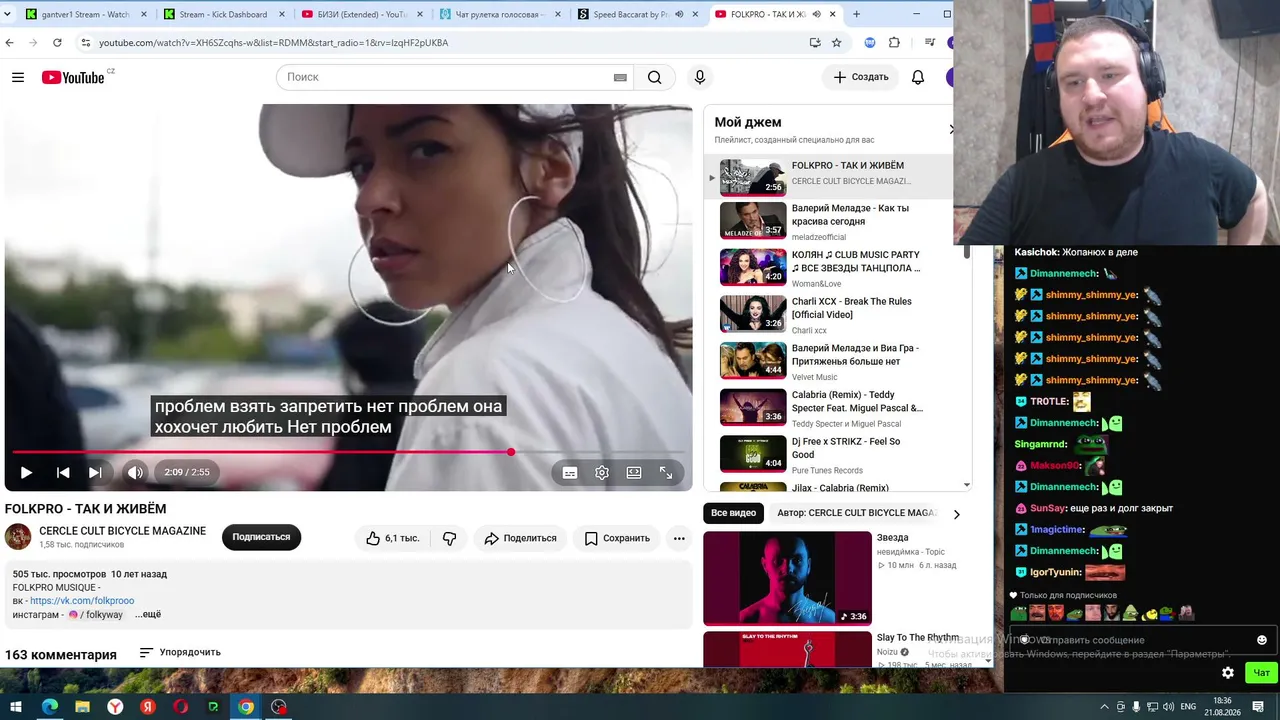Image resolution: width=1280 pixels, height=720 pixels.
Task: Open the three-dot more actions menu
Action: pyautogui.click(x=679, y=538)
